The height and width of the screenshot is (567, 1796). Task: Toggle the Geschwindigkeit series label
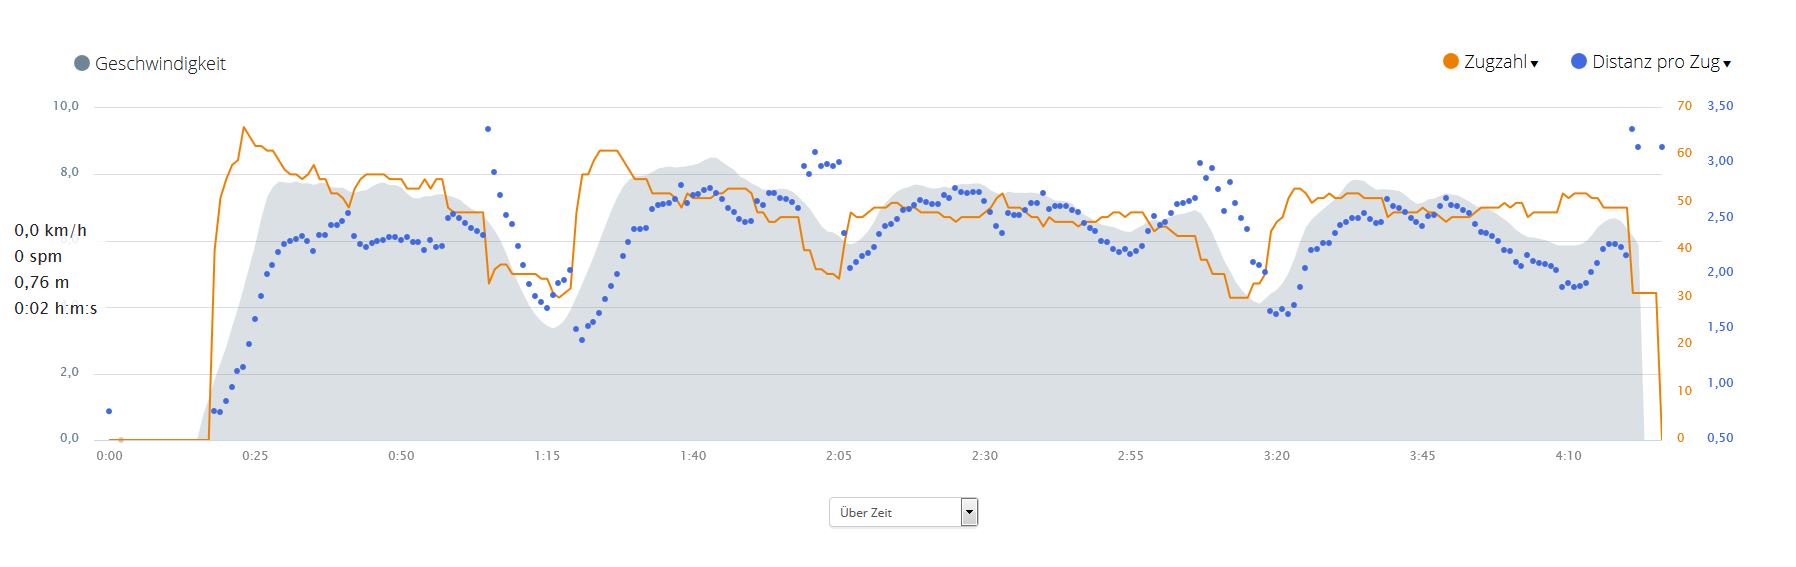click(x=160, y=63)
